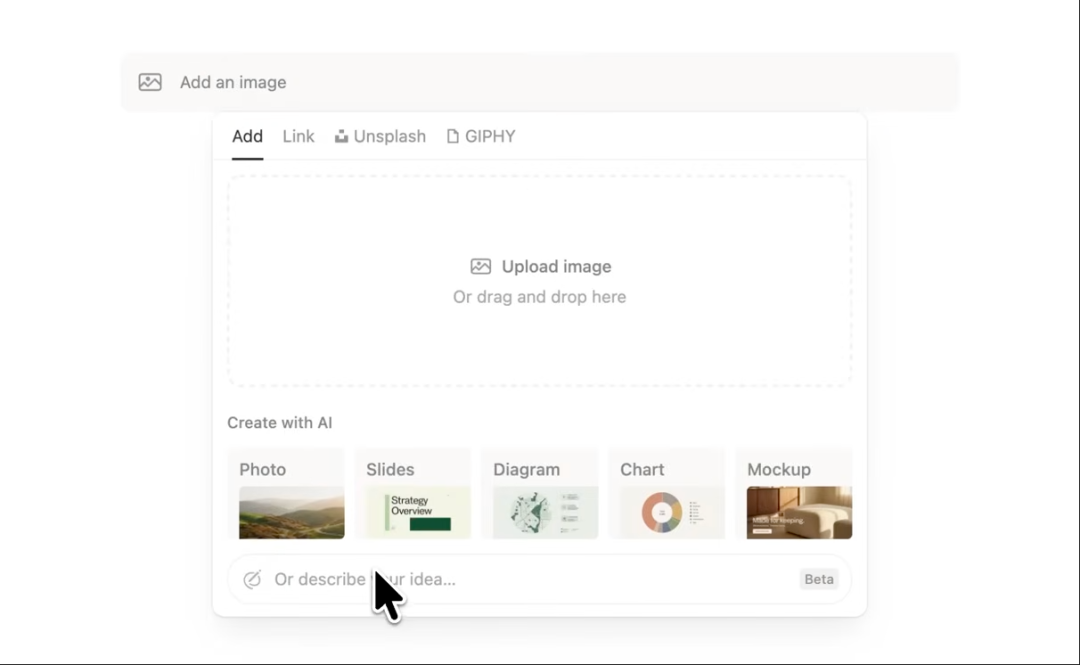This screenshot has width=1080, height=665.
Task: Select the Add tab
Action: coord(247,137)
